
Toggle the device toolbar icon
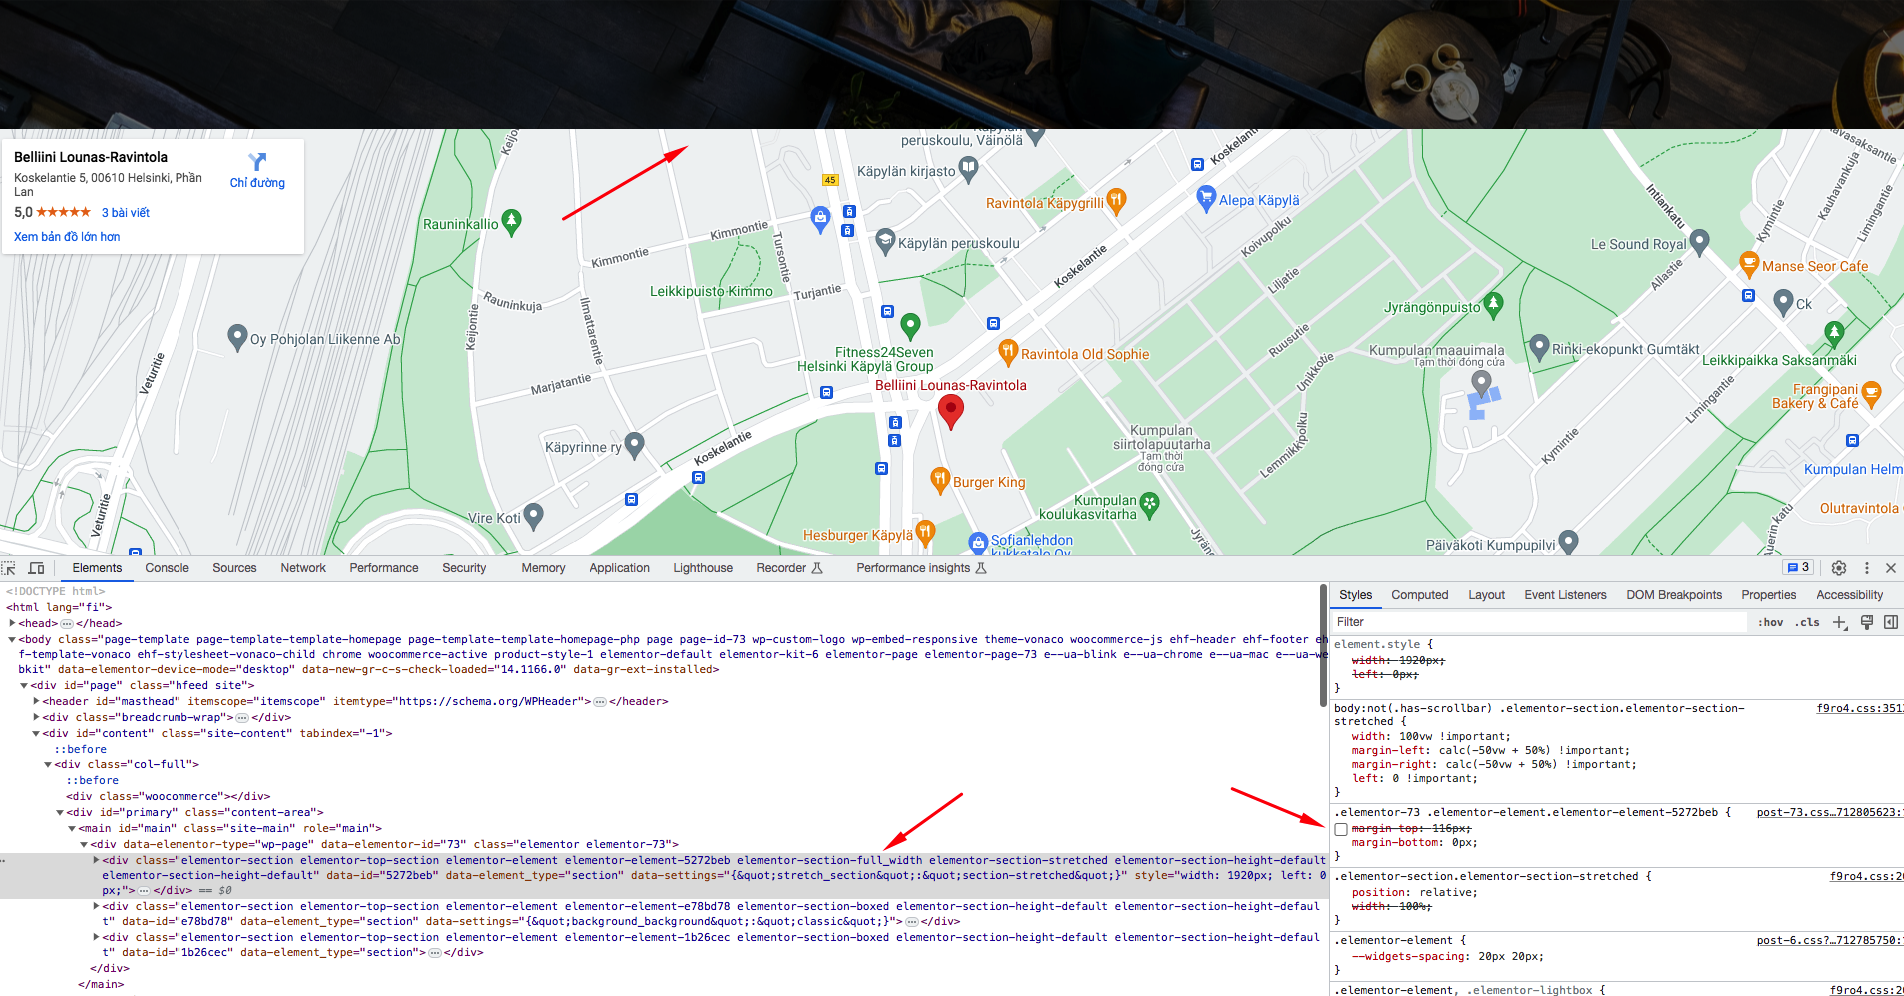tap(36, 568)
